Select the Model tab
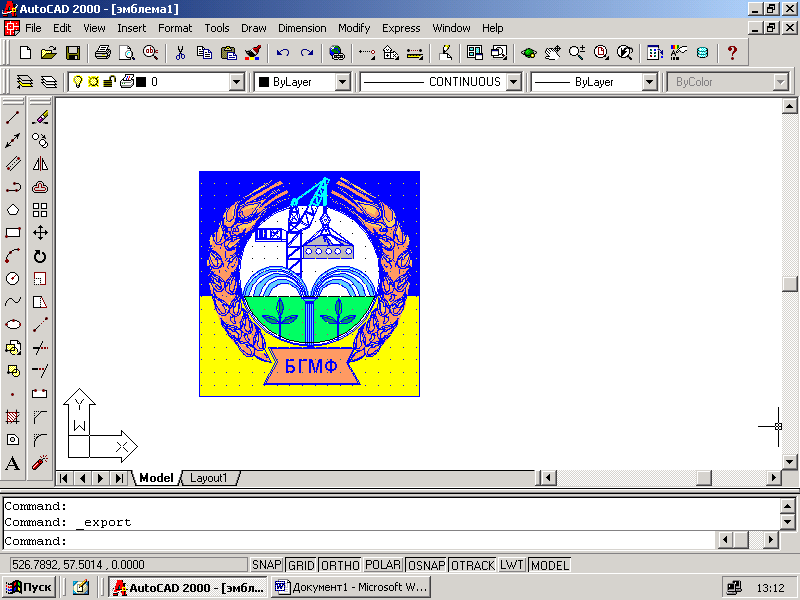 pyautogui.click(x=156, y=478)
